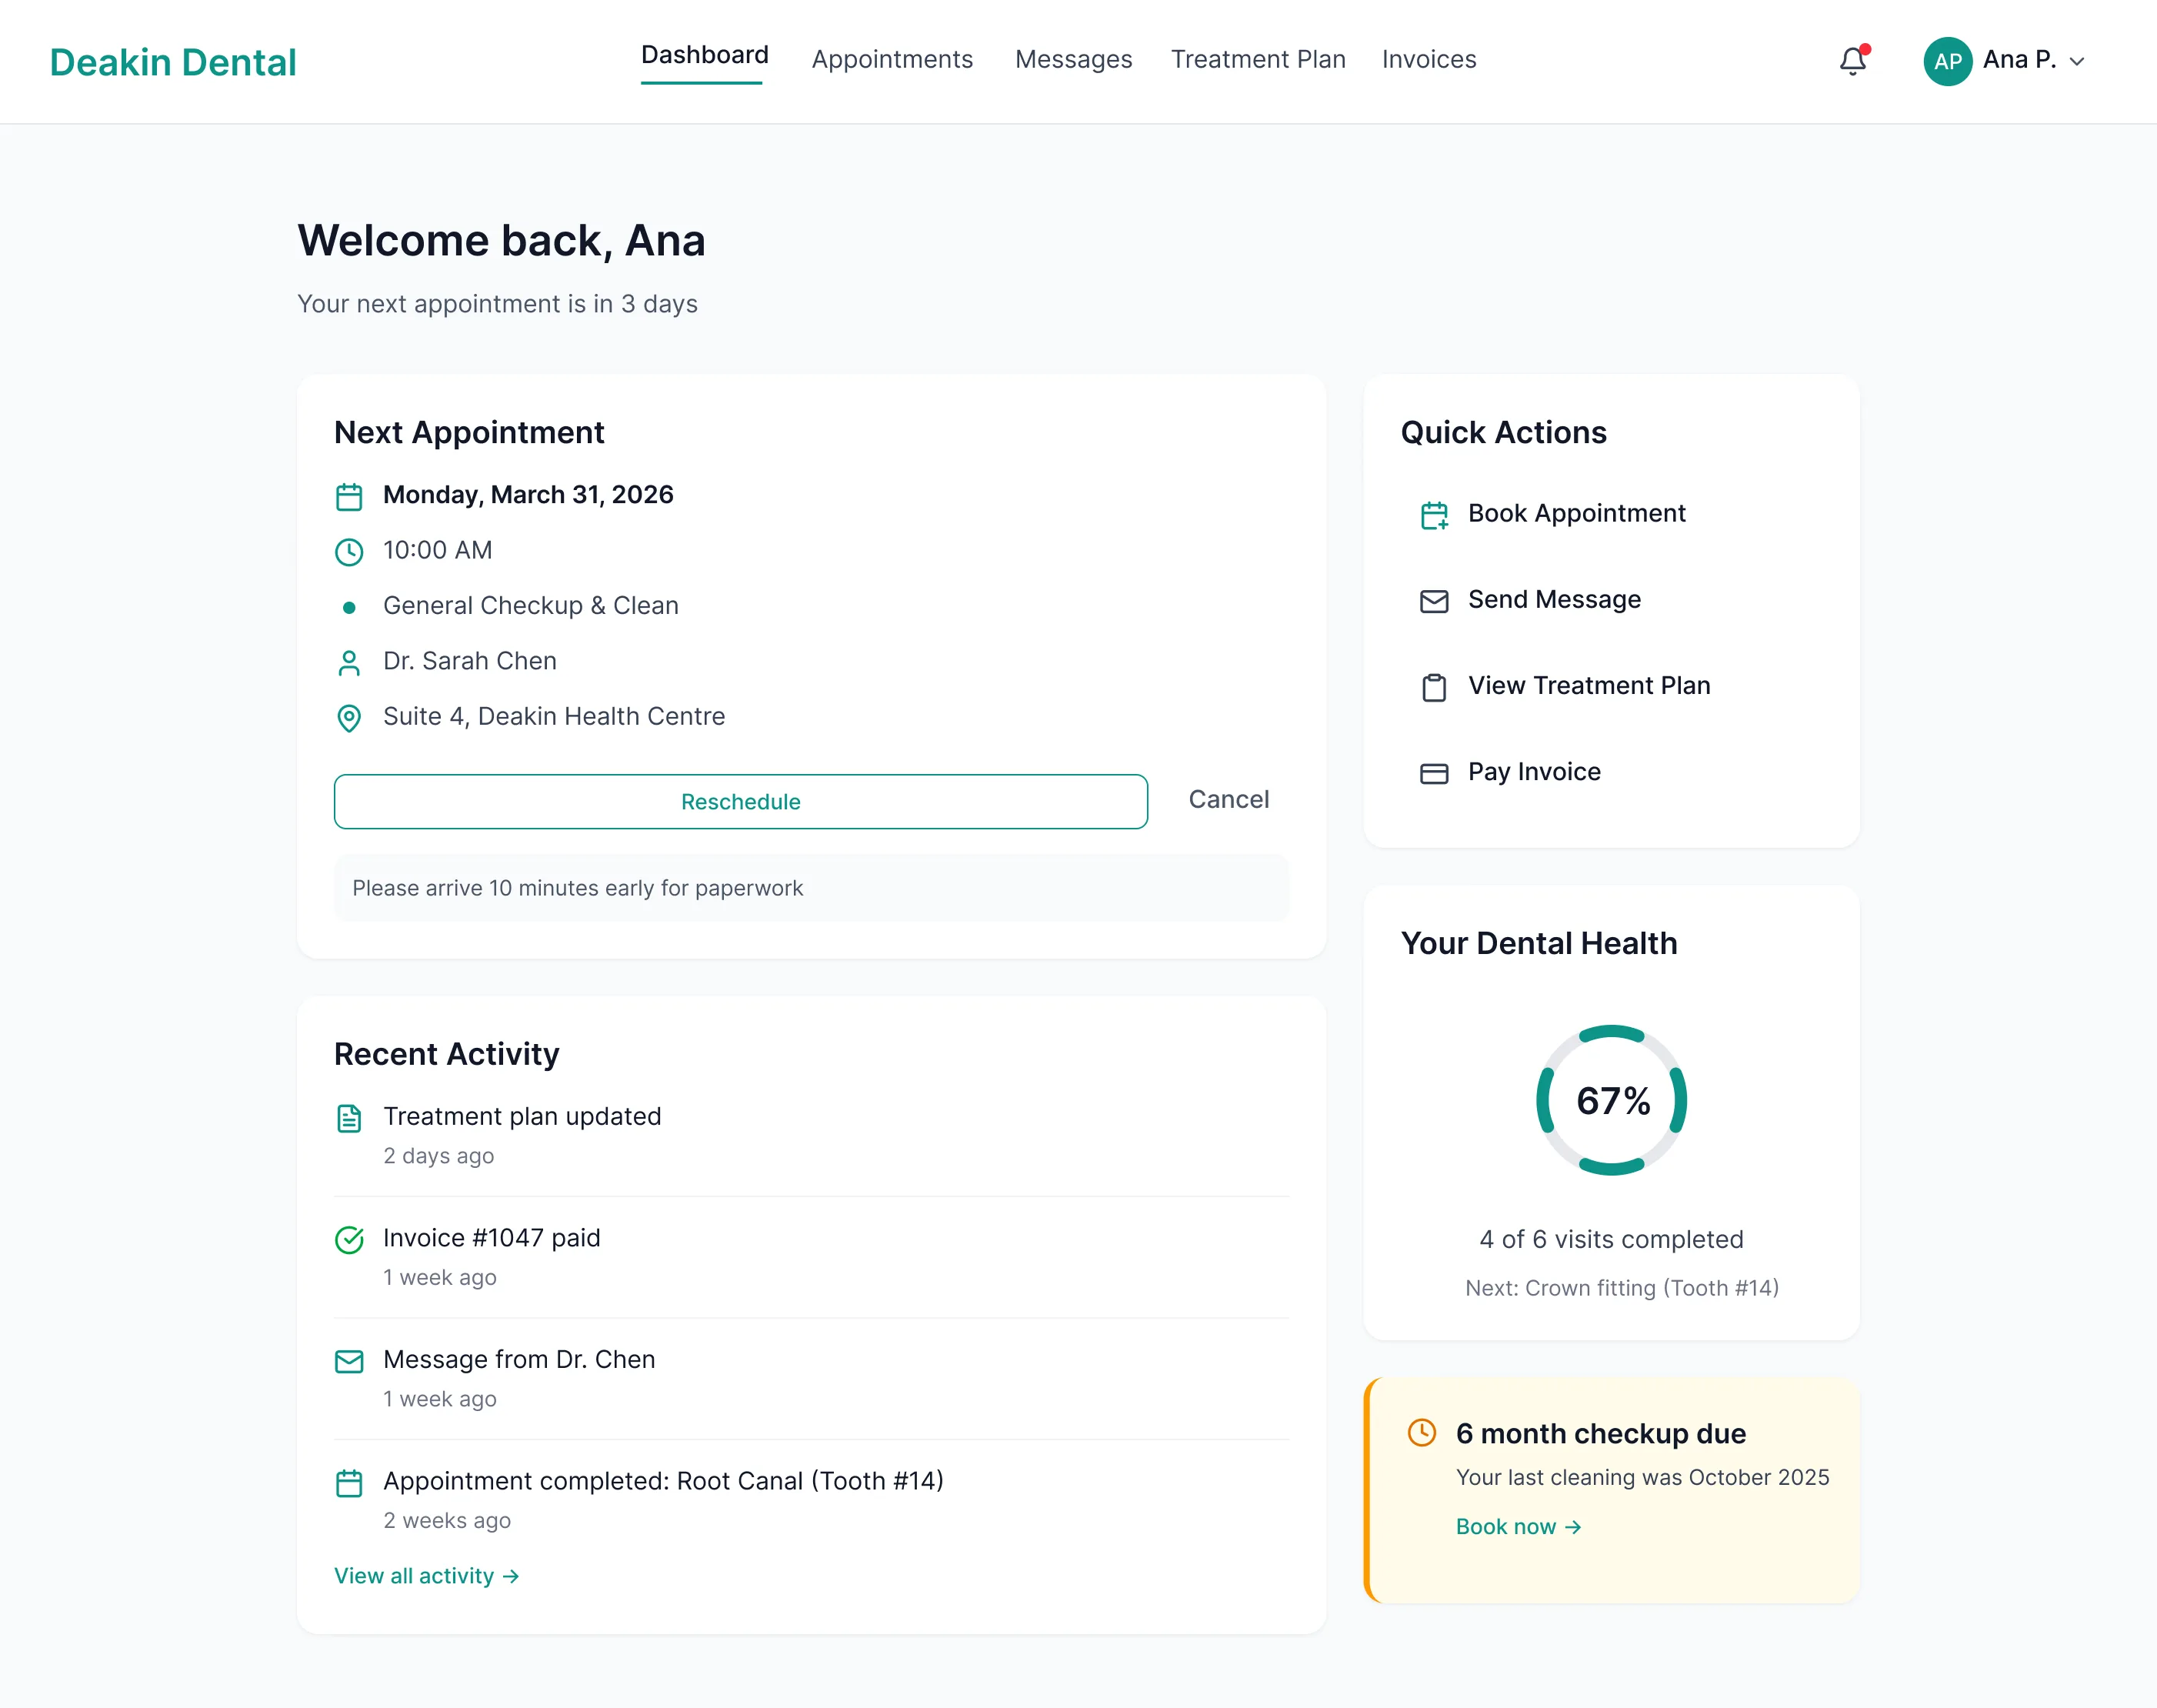Open the Appointments tab
This screenshot has height=1708, width=2157.
click(892, 60)
